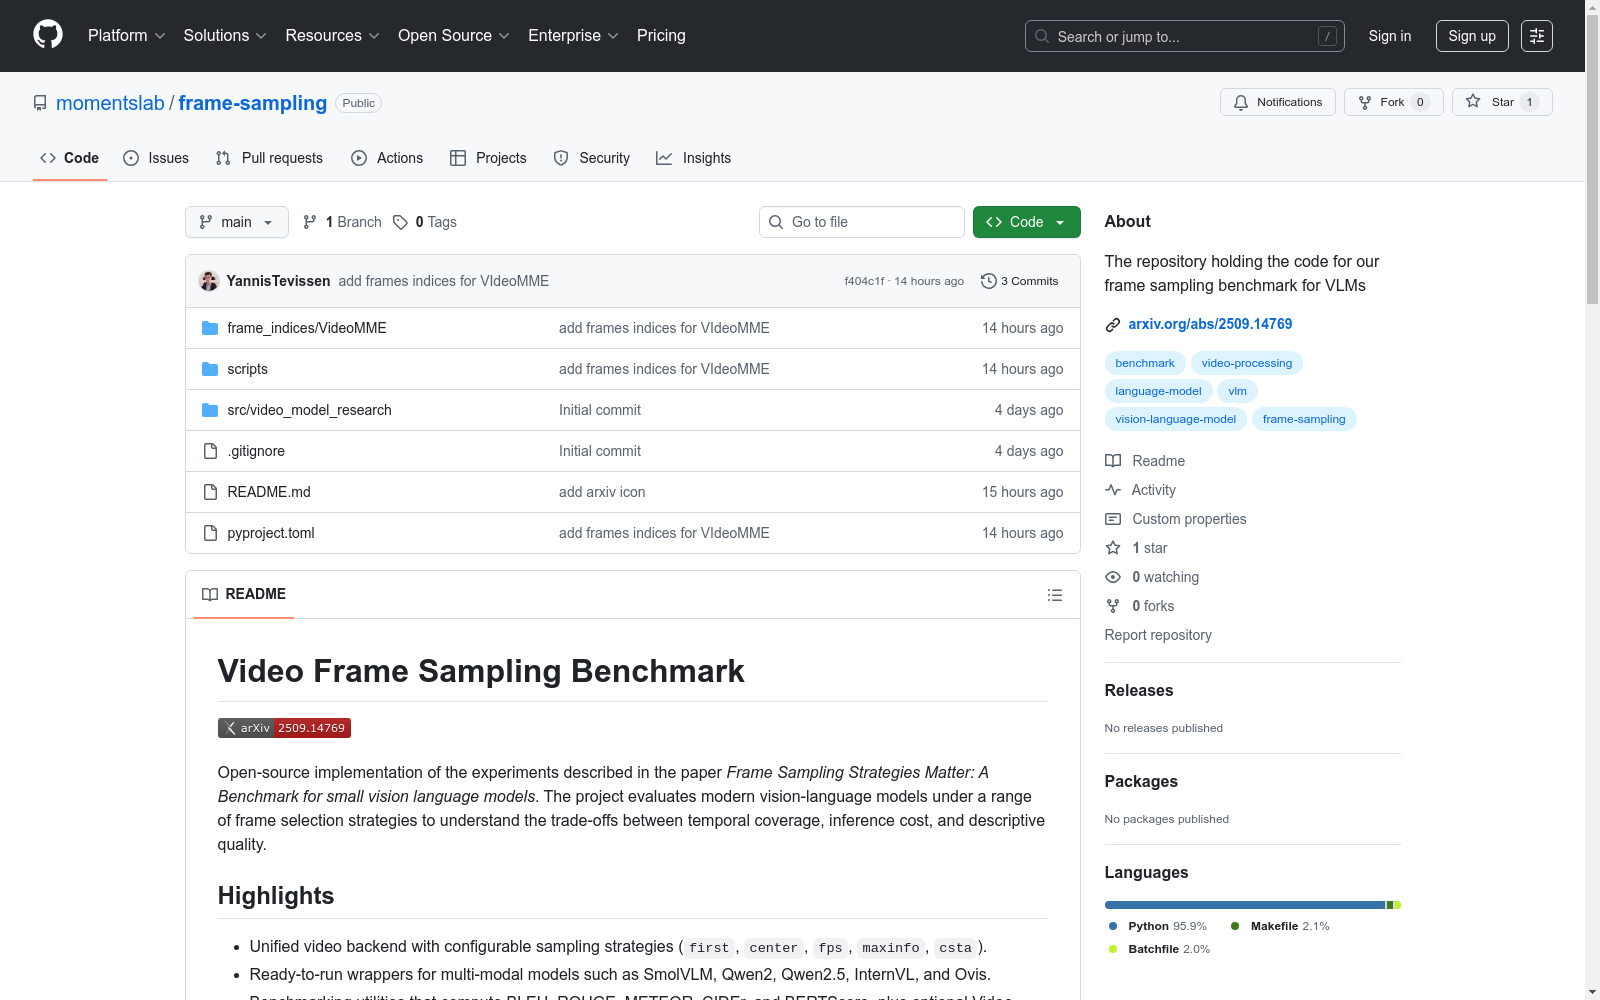Click the arXiv 2509.14769 badge
1600x1000 pixels.
coord(284,728)
